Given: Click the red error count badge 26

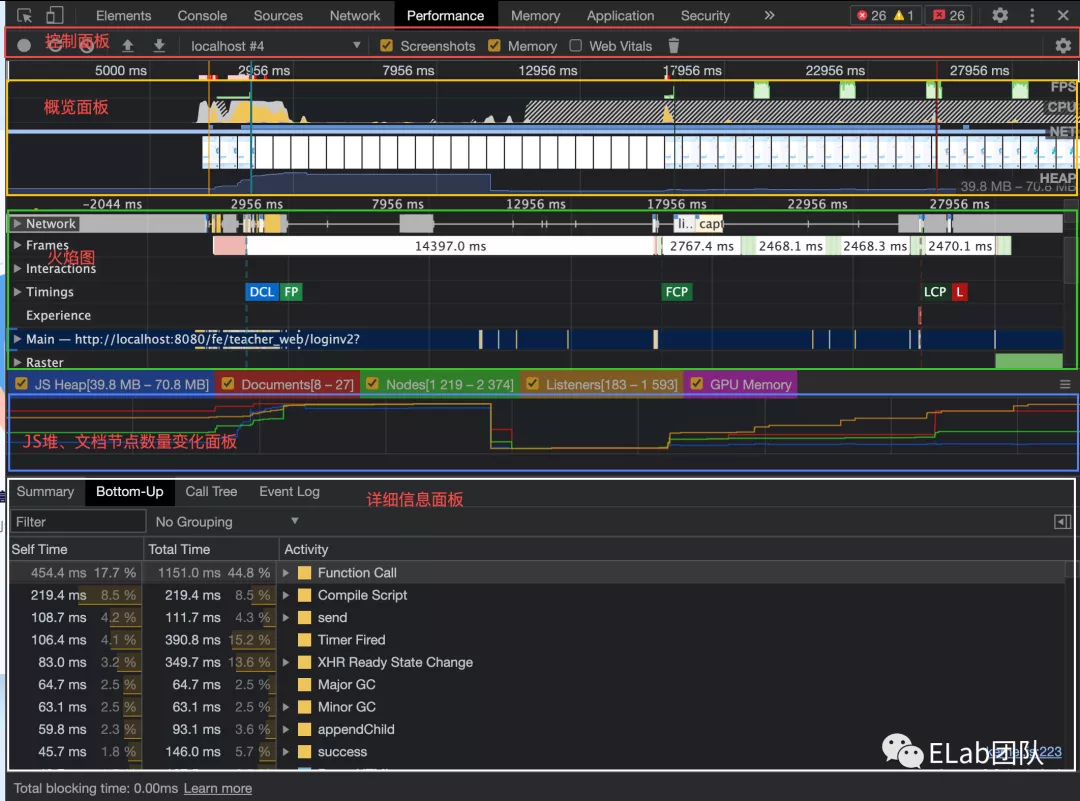Looking at the screenshot, I should [871, 15].
